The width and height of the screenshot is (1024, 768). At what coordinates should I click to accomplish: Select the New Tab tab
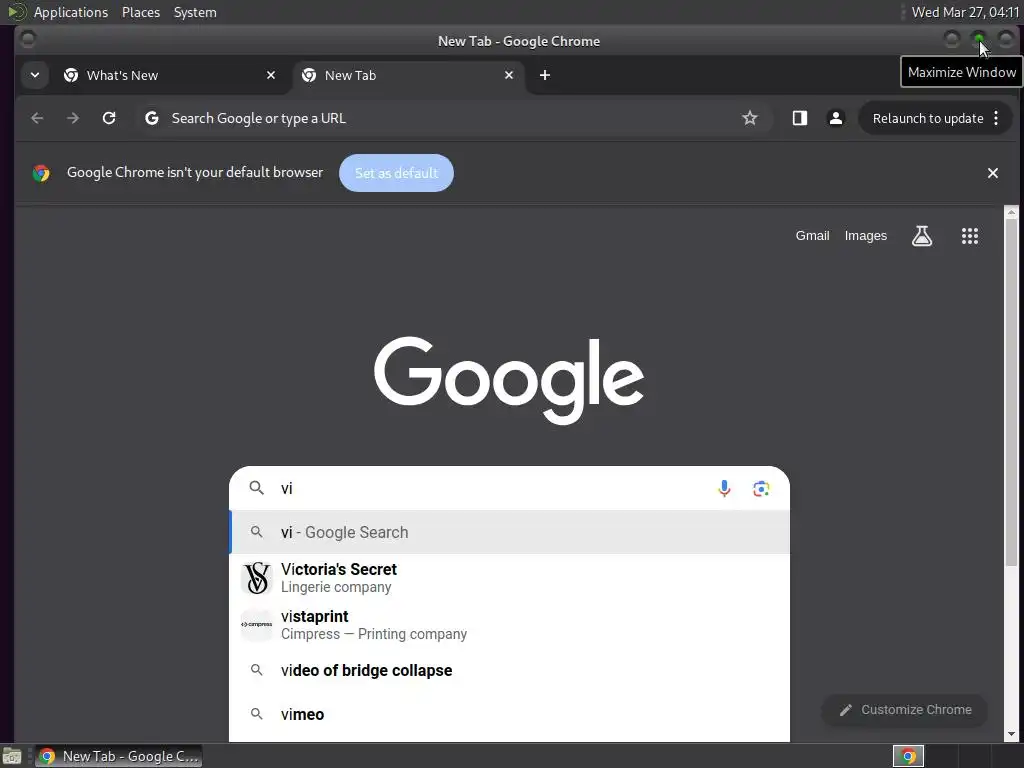(x=408, y=75)
